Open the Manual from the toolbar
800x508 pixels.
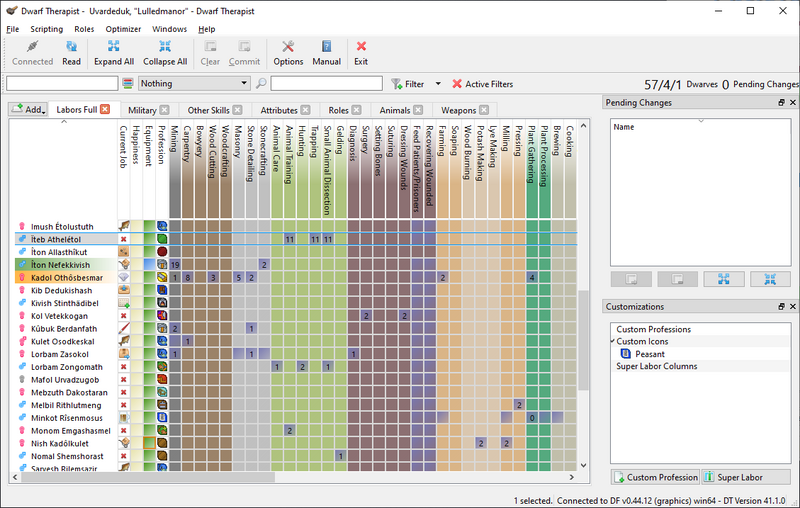coord(327,53)
